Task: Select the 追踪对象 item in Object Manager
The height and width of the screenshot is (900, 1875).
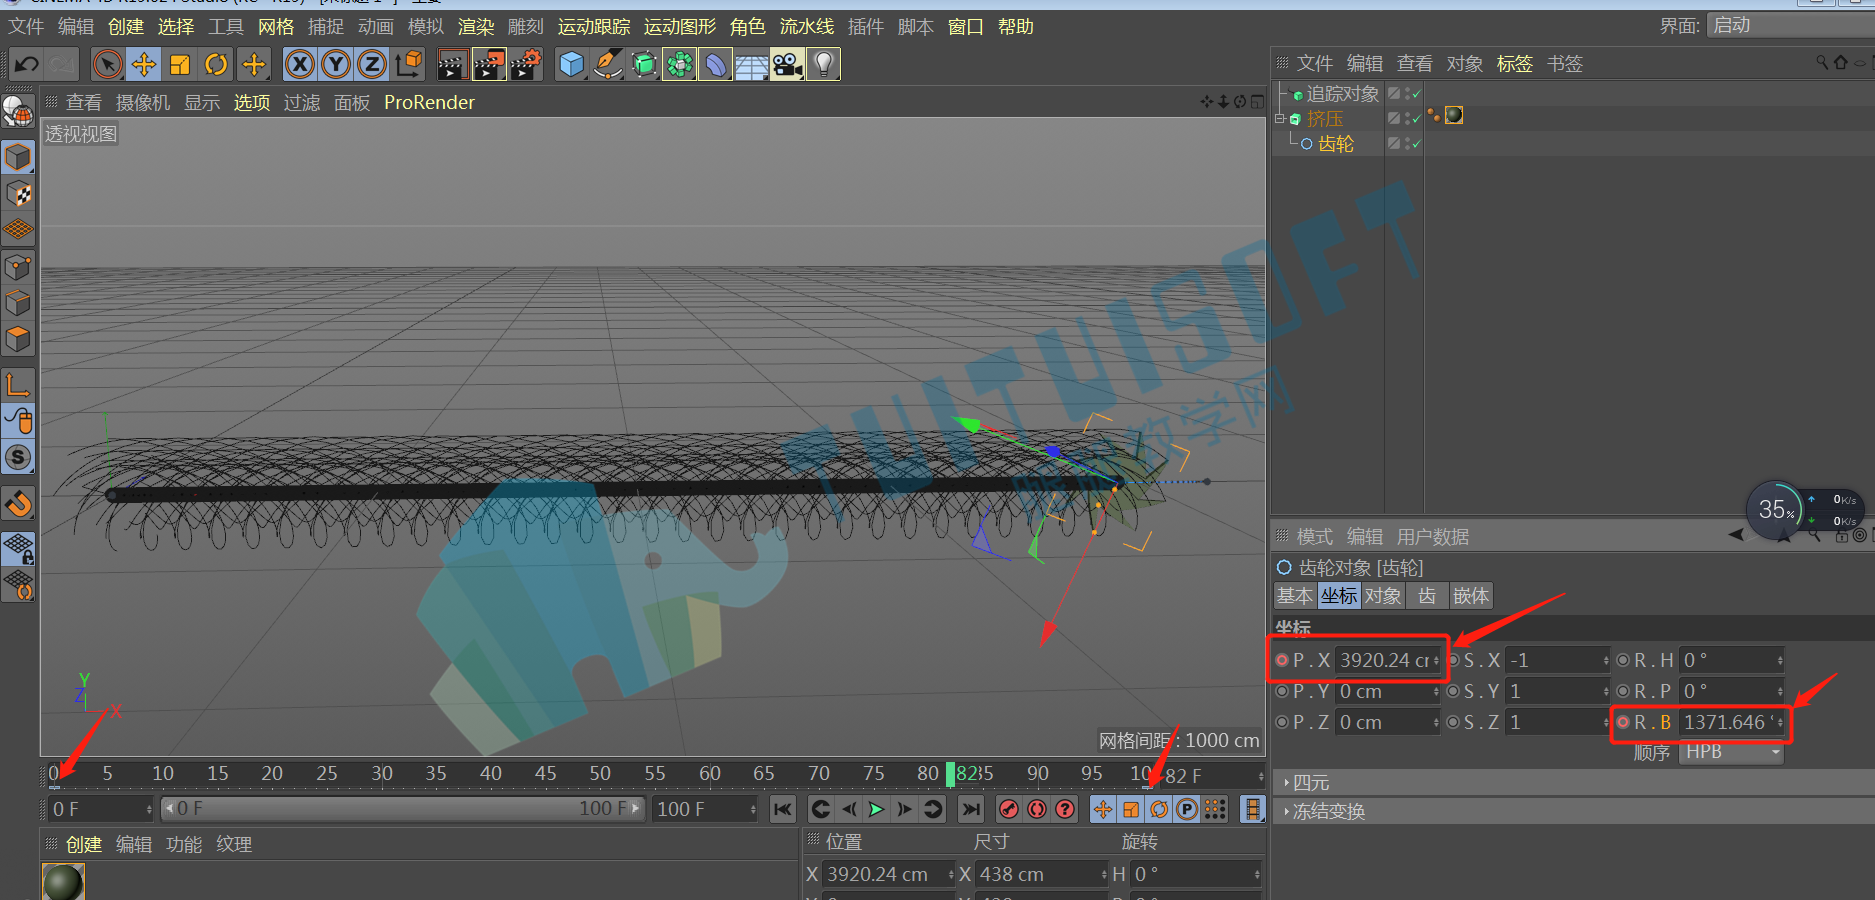Action: tap(1342, 94)
